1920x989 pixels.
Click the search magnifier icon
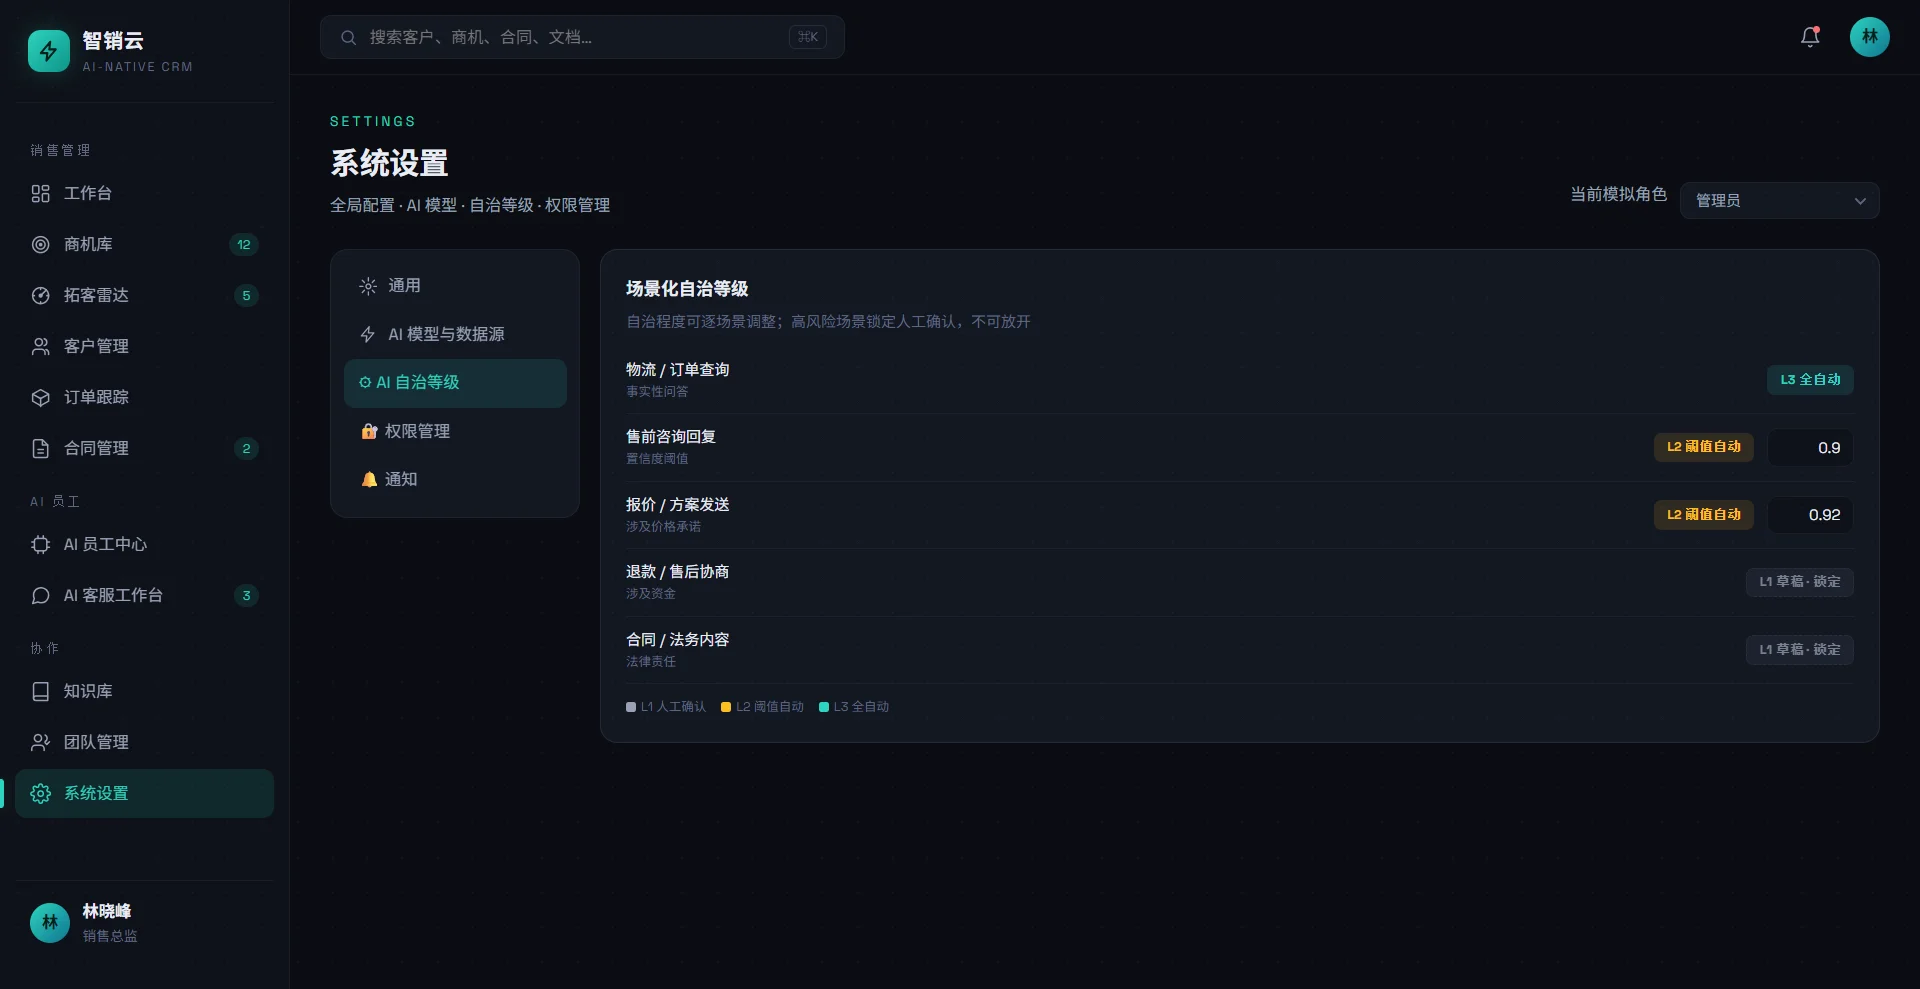click(x=348, y=37)
